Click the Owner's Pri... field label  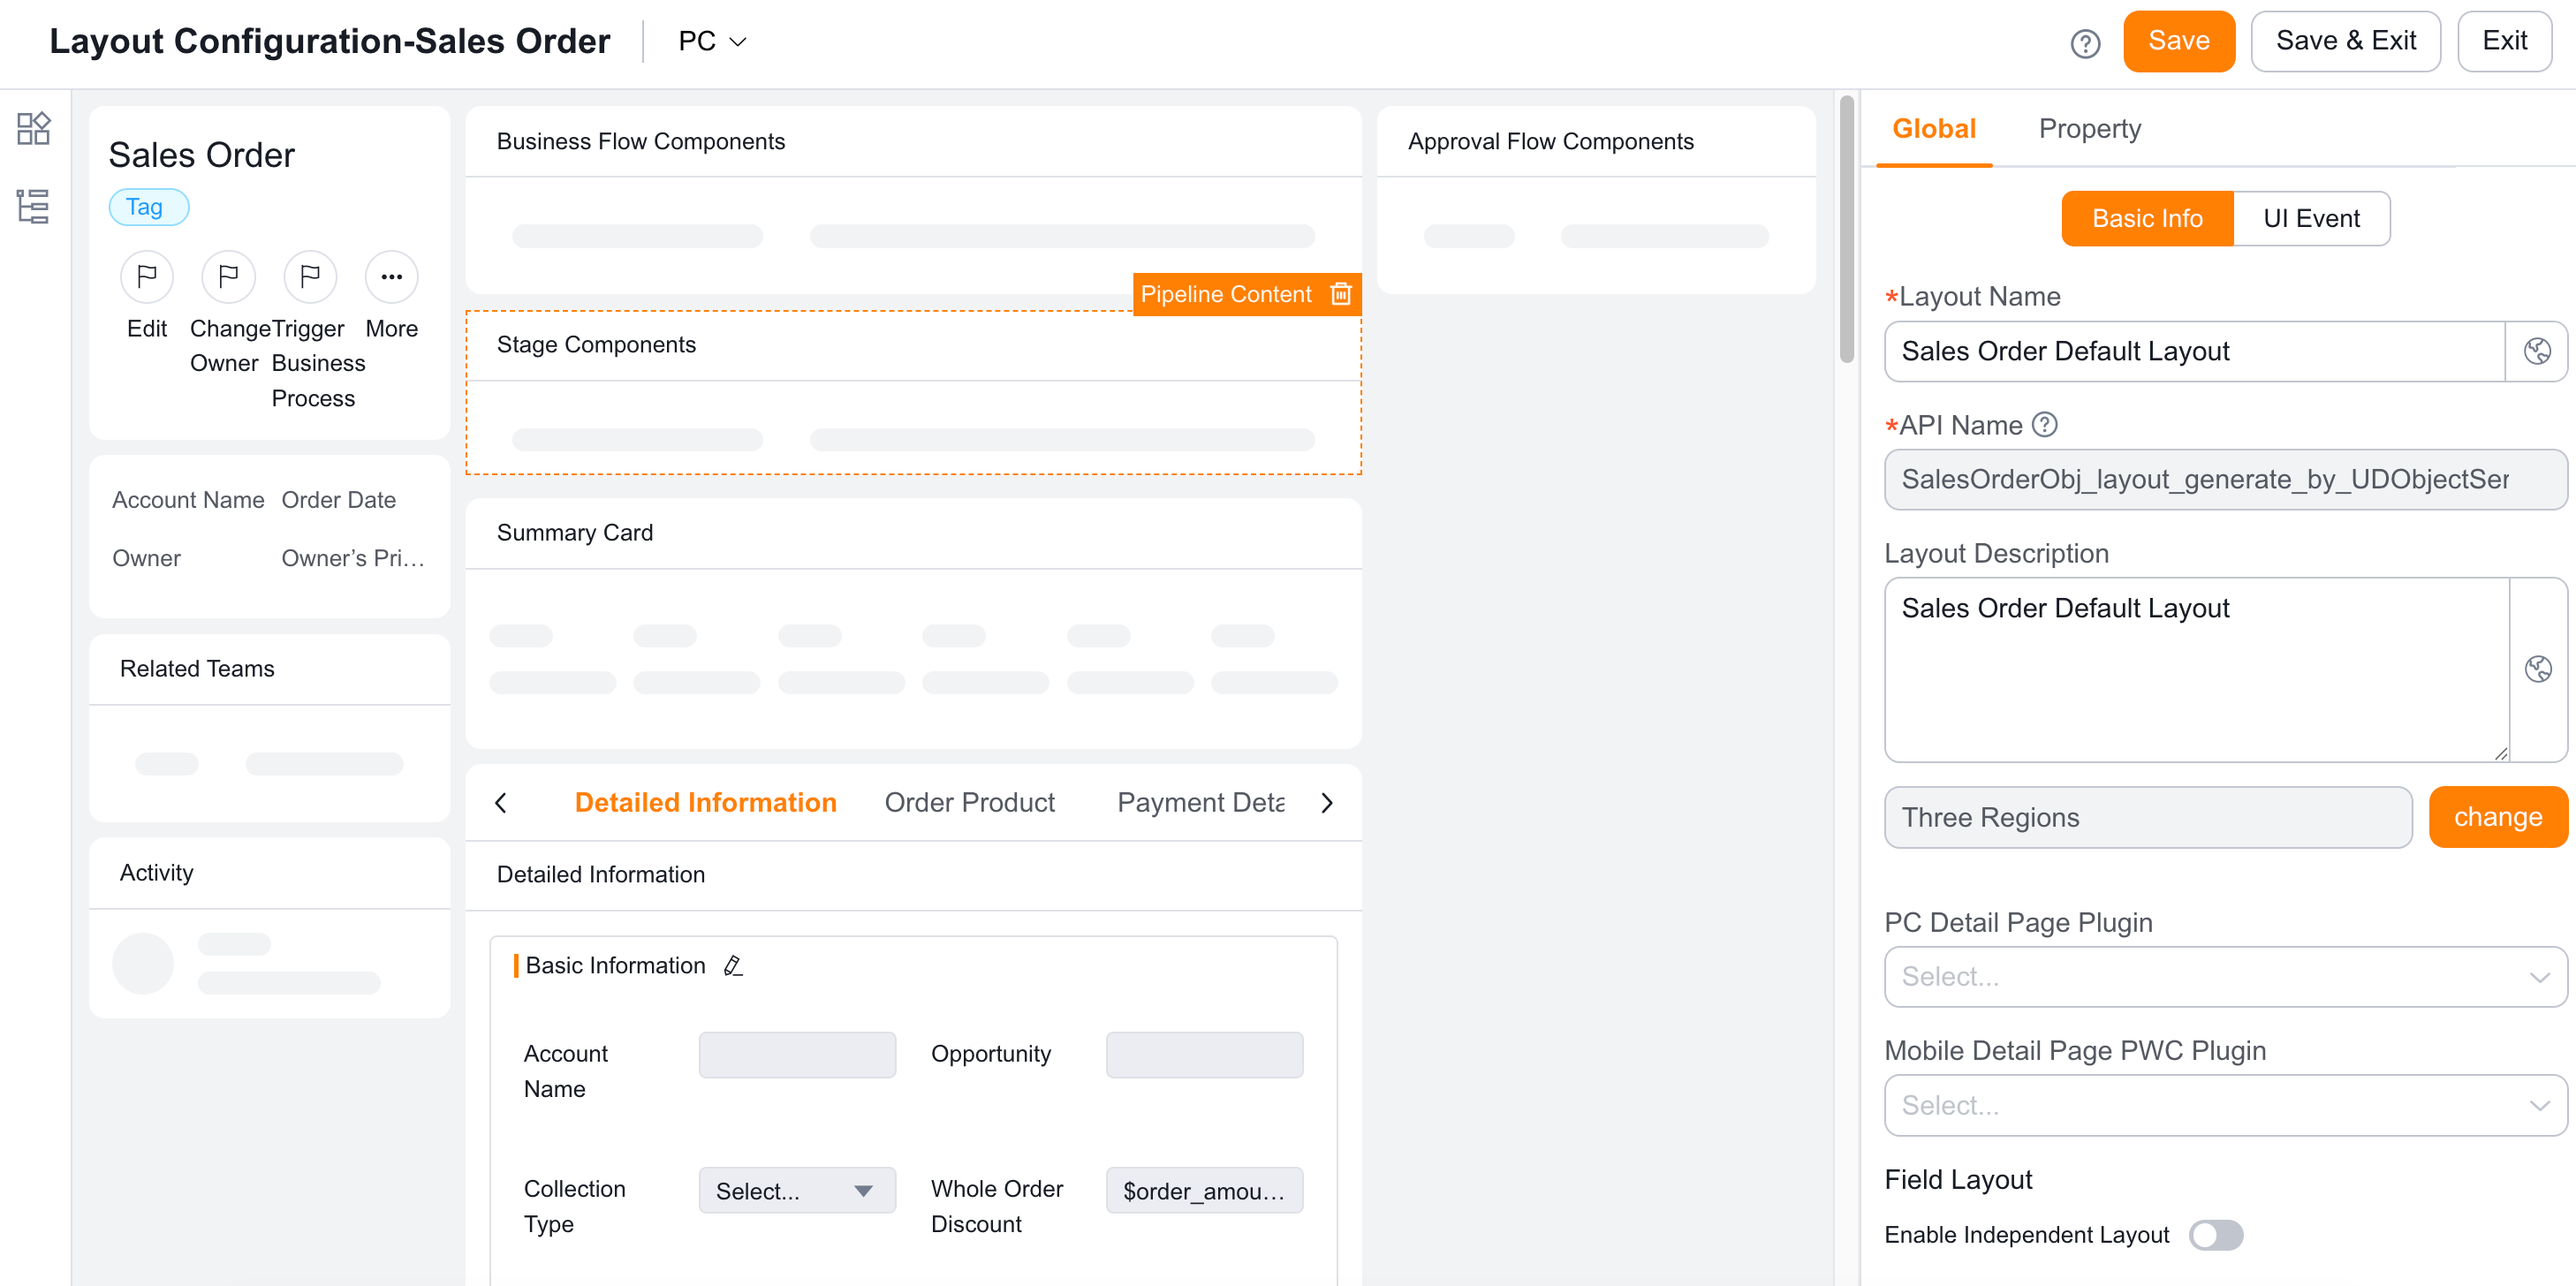pos(352,558)
